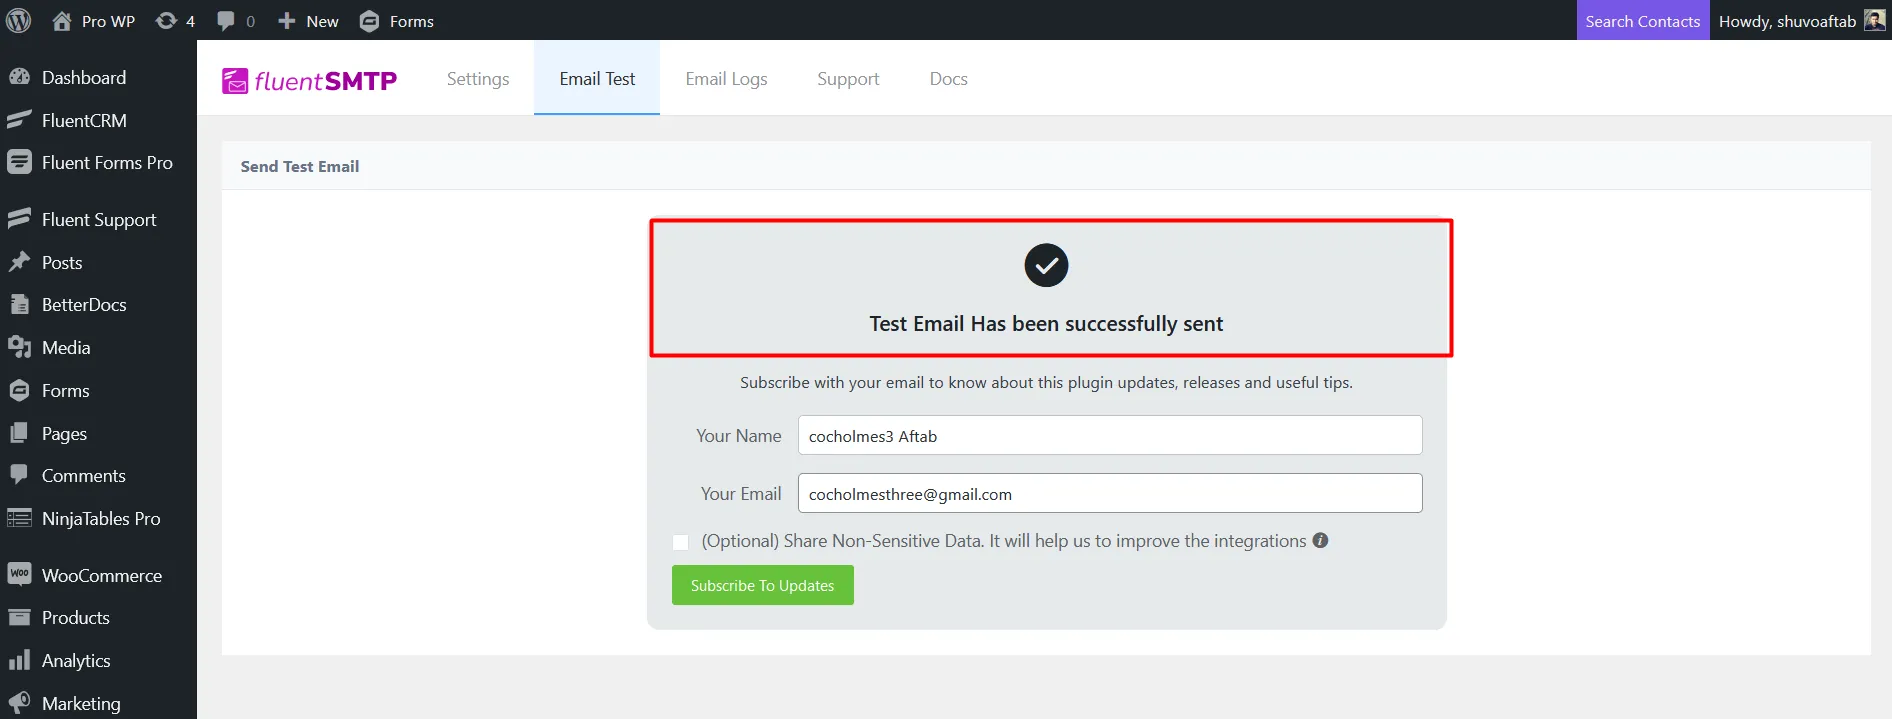Open the updates icon showing 4
1892x719 pixels.
point(166,21)
